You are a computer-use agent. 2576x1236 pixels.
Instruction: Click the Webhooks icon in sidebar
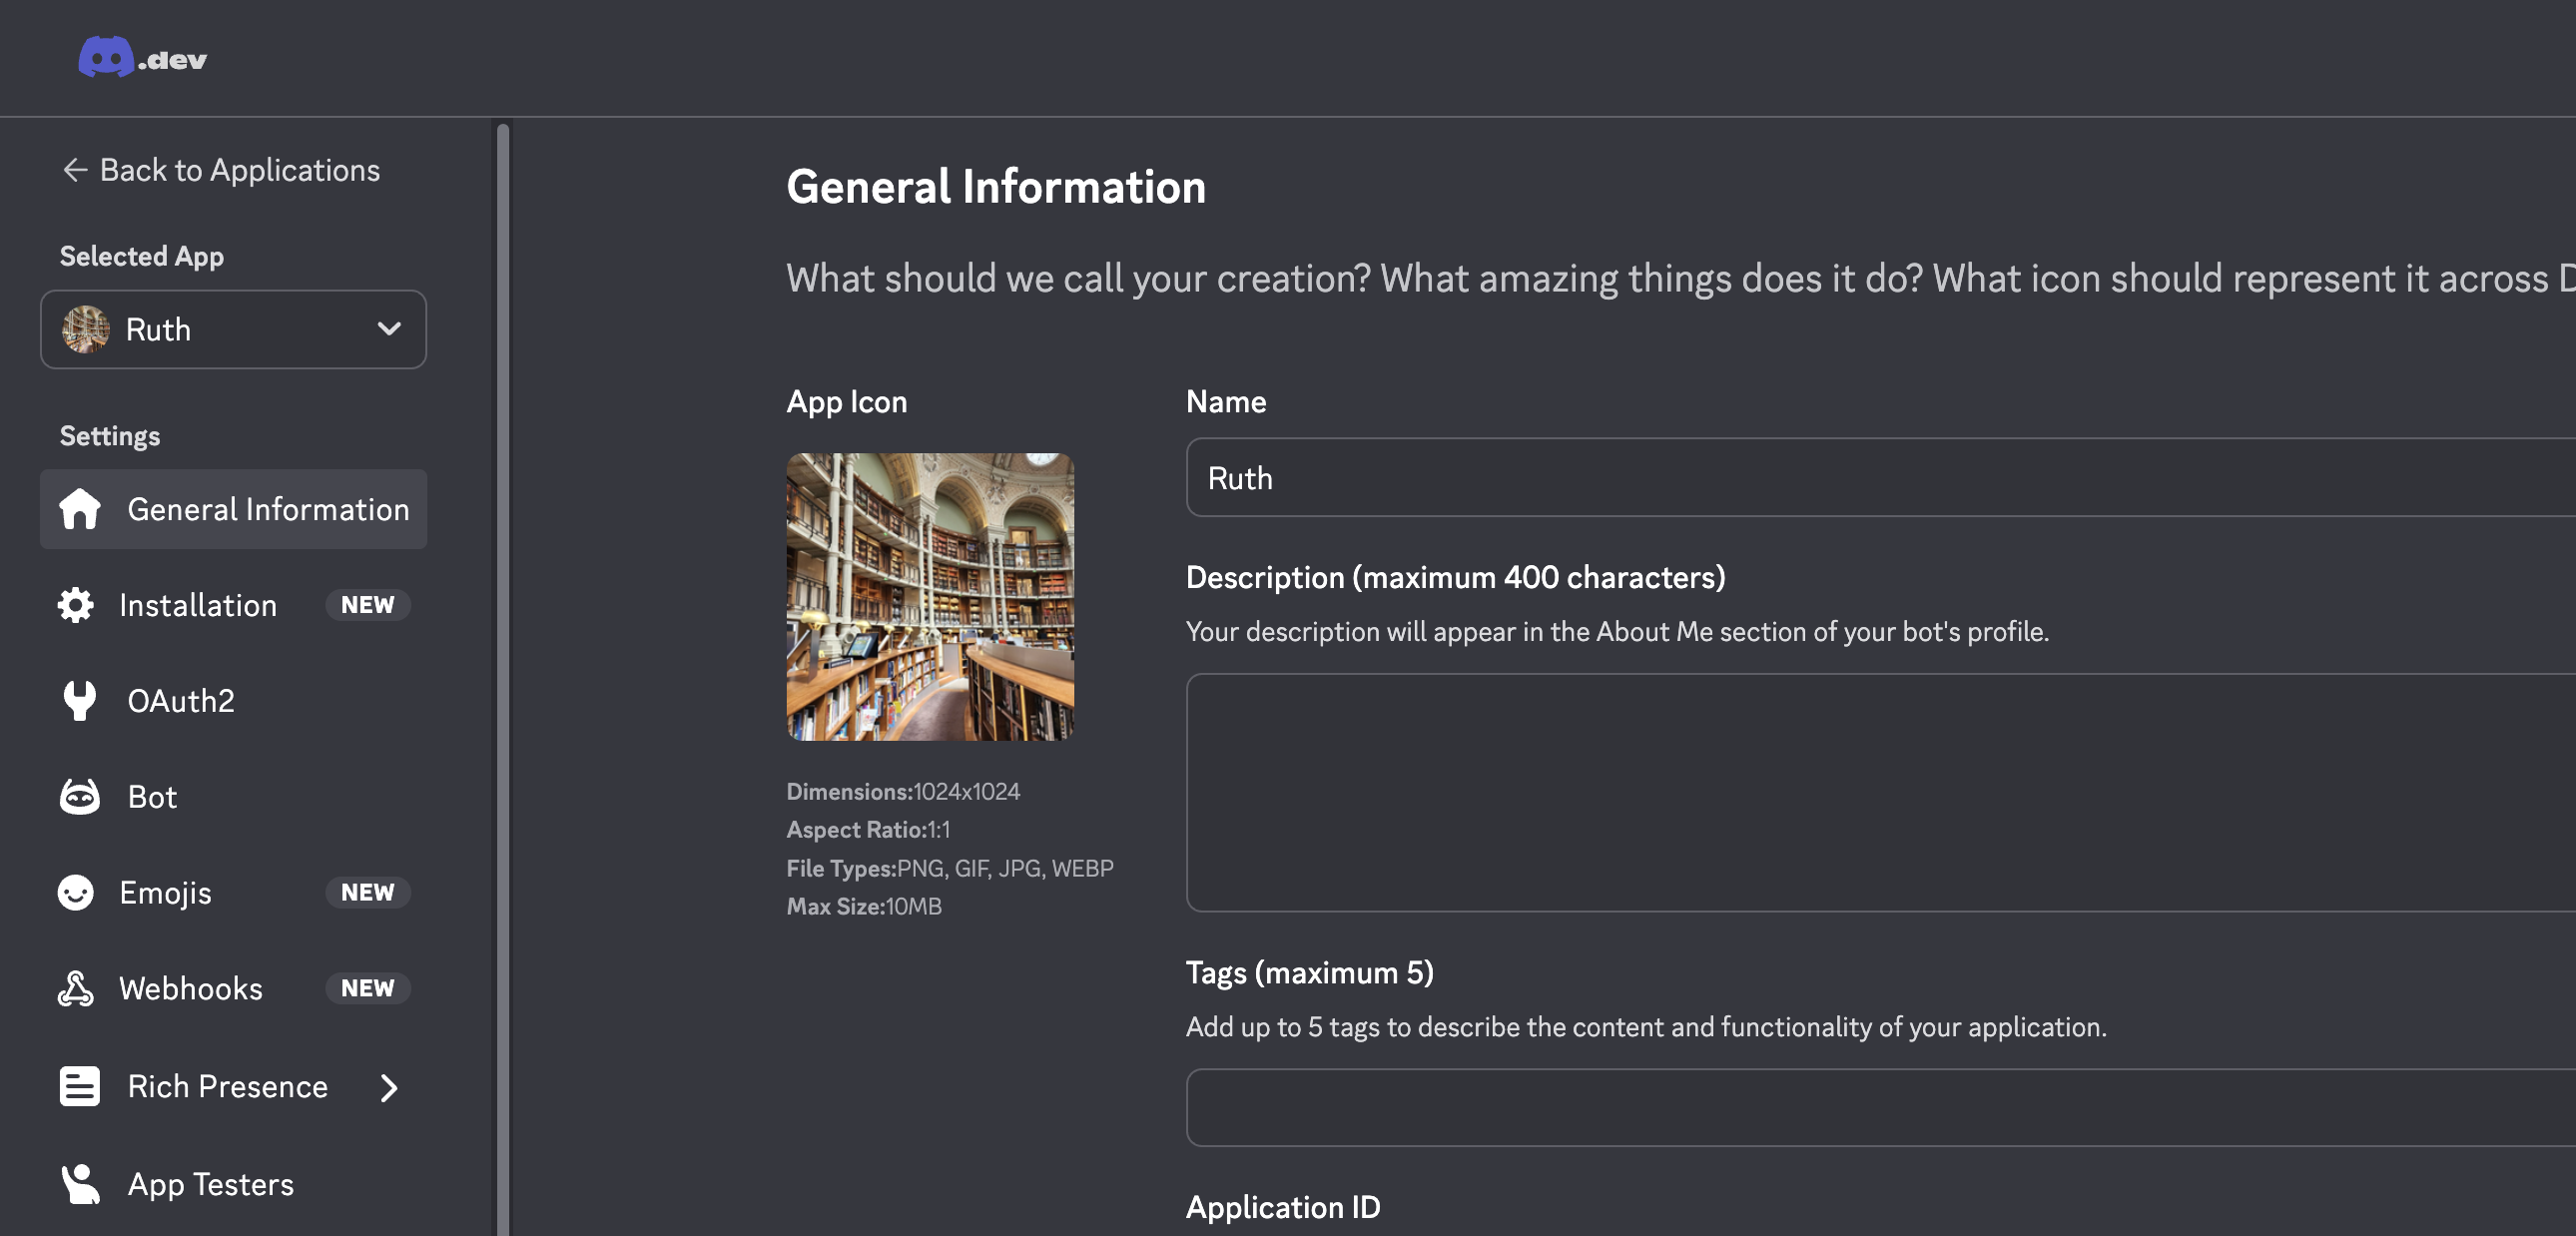[76, 988]
